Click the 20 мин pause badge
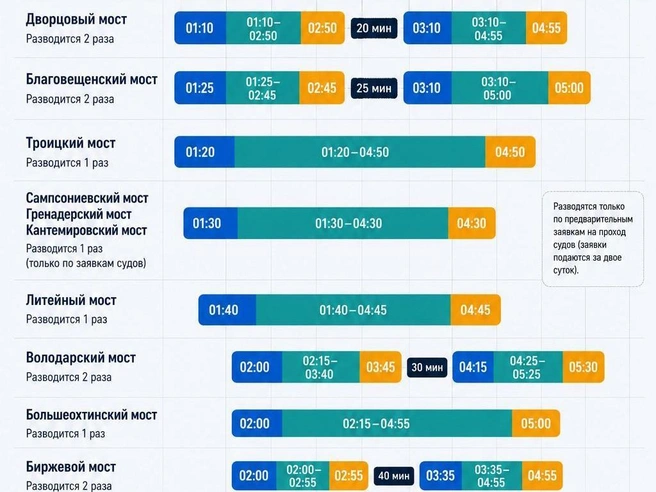The image size is (656, 492). (374, 28)
